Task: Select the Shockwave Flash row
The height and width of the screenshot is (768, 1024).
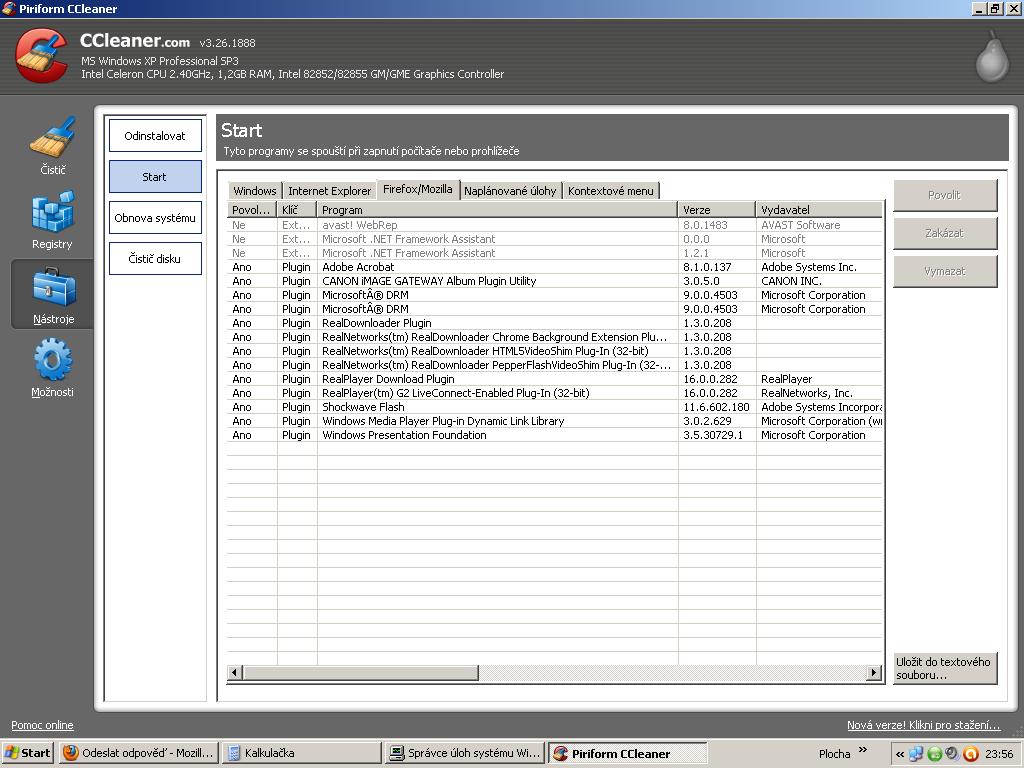Action: click(554, 407)
